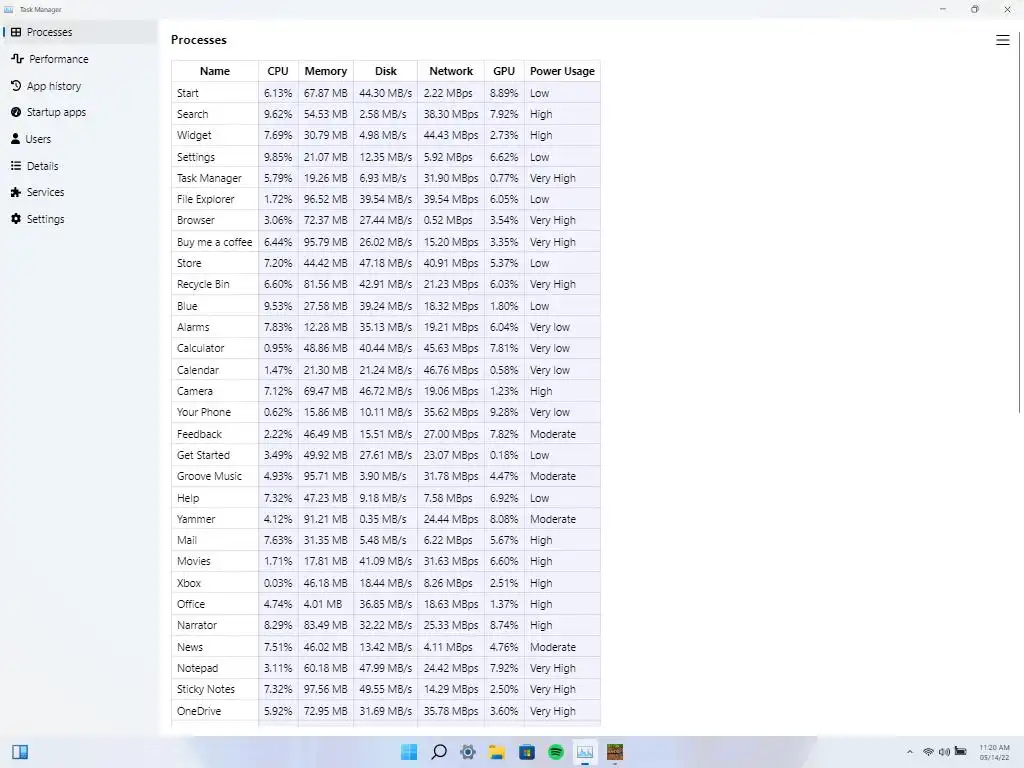This screenshot has height=768, width=1024.
Task: Select the Sticky Notes process name
Action: pyautogui.click(x=205, y=689)
